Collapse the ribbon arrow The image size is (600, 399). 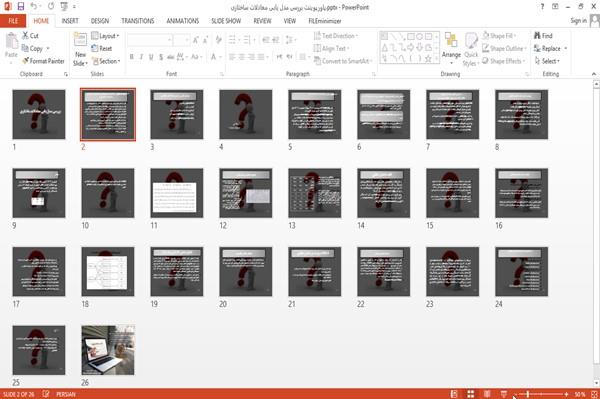pyautogui.click(x=593, y=74)
